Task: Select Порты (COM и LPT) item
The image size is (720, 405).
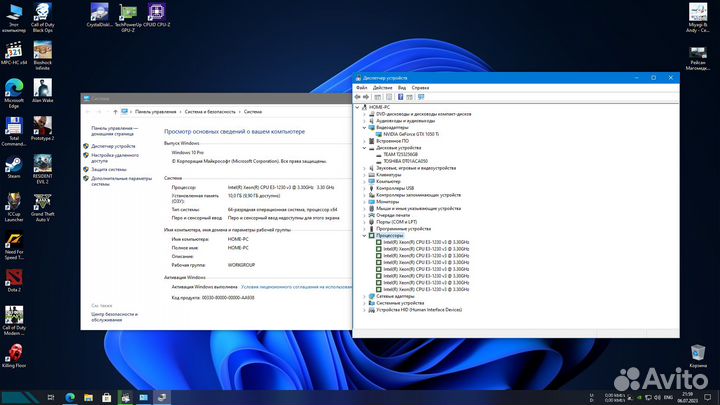Action: 396,222
